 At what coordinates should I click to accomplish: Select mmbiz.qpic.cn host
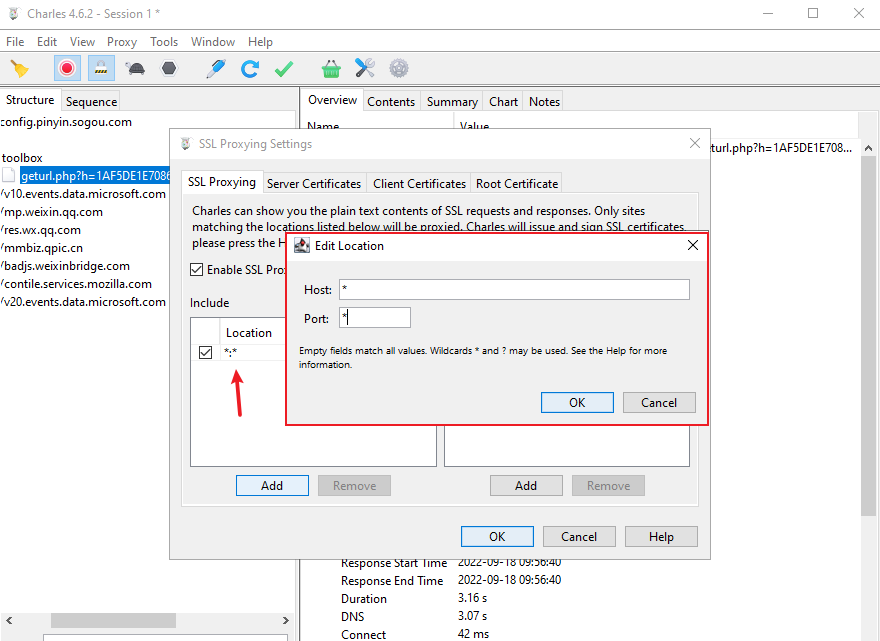(43, 248)
